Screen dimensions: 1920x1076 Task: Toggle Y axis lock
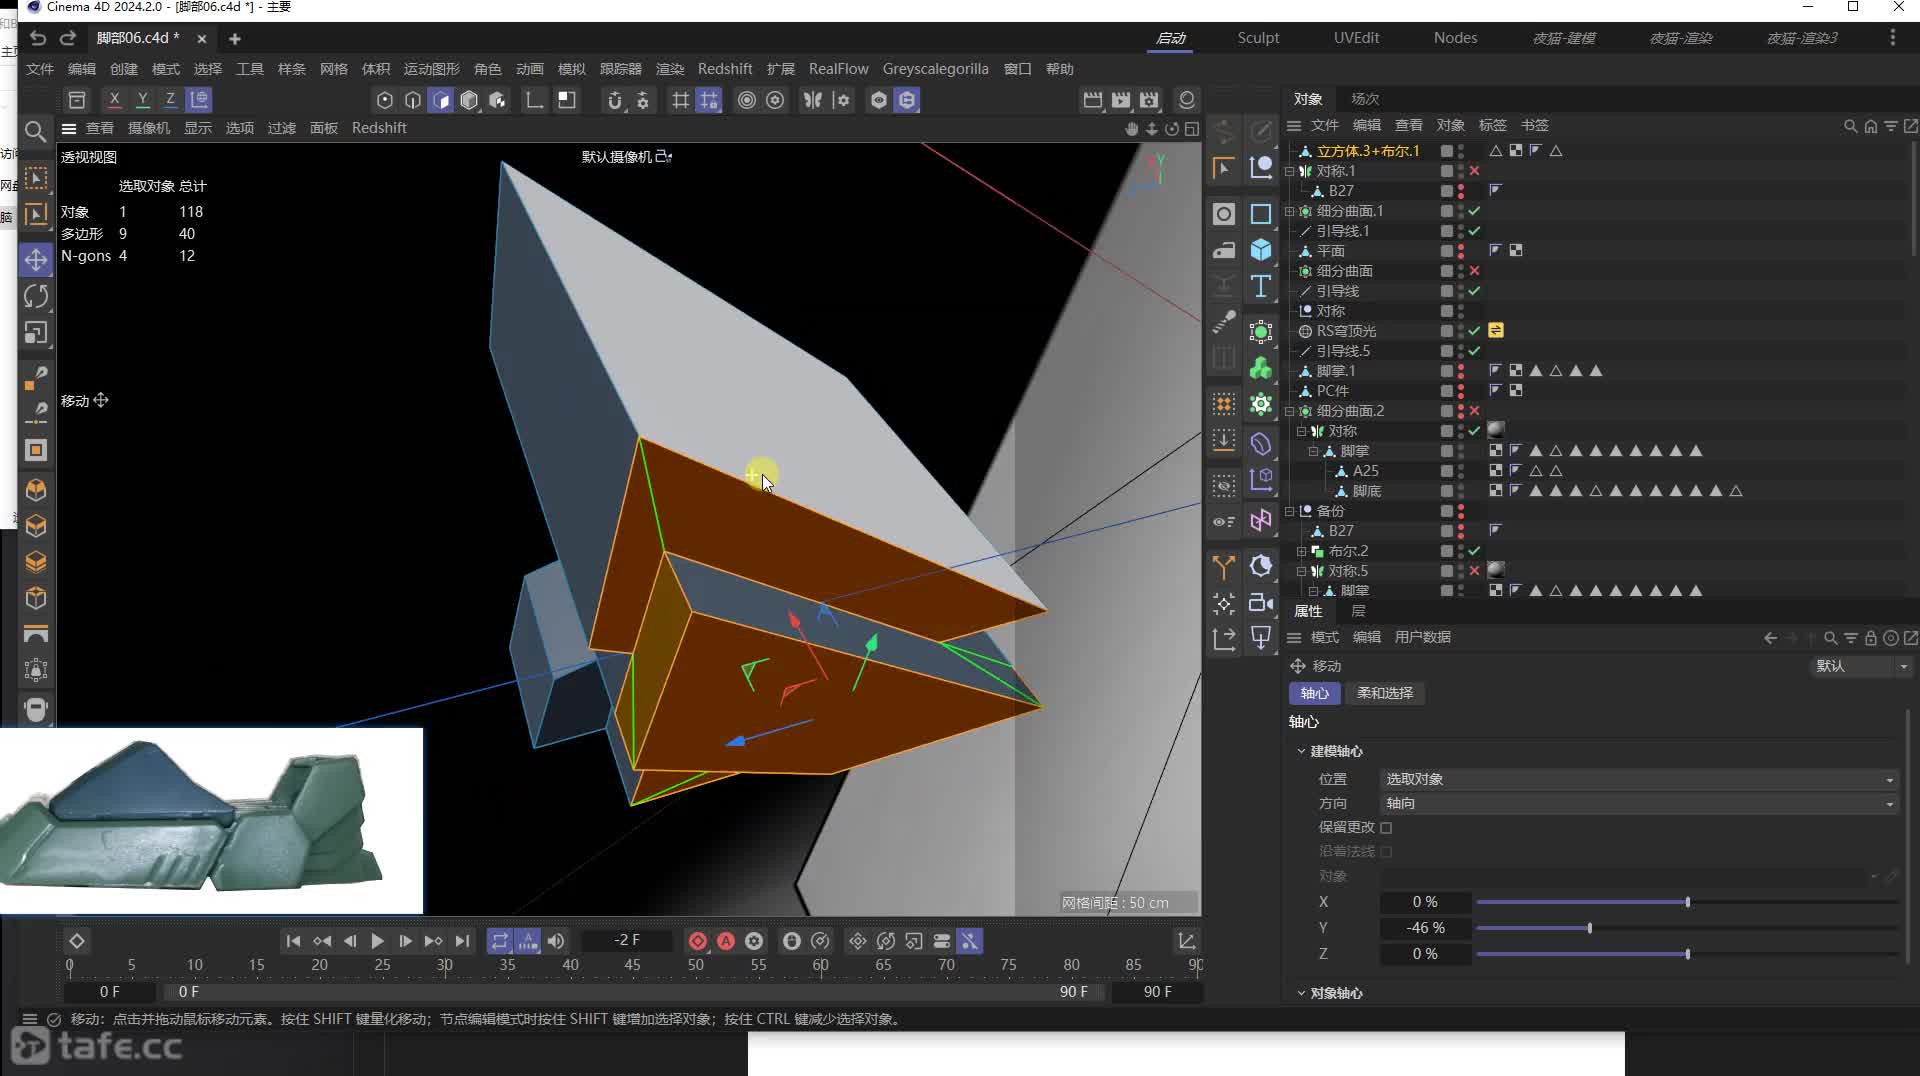[x=143, y=100]
